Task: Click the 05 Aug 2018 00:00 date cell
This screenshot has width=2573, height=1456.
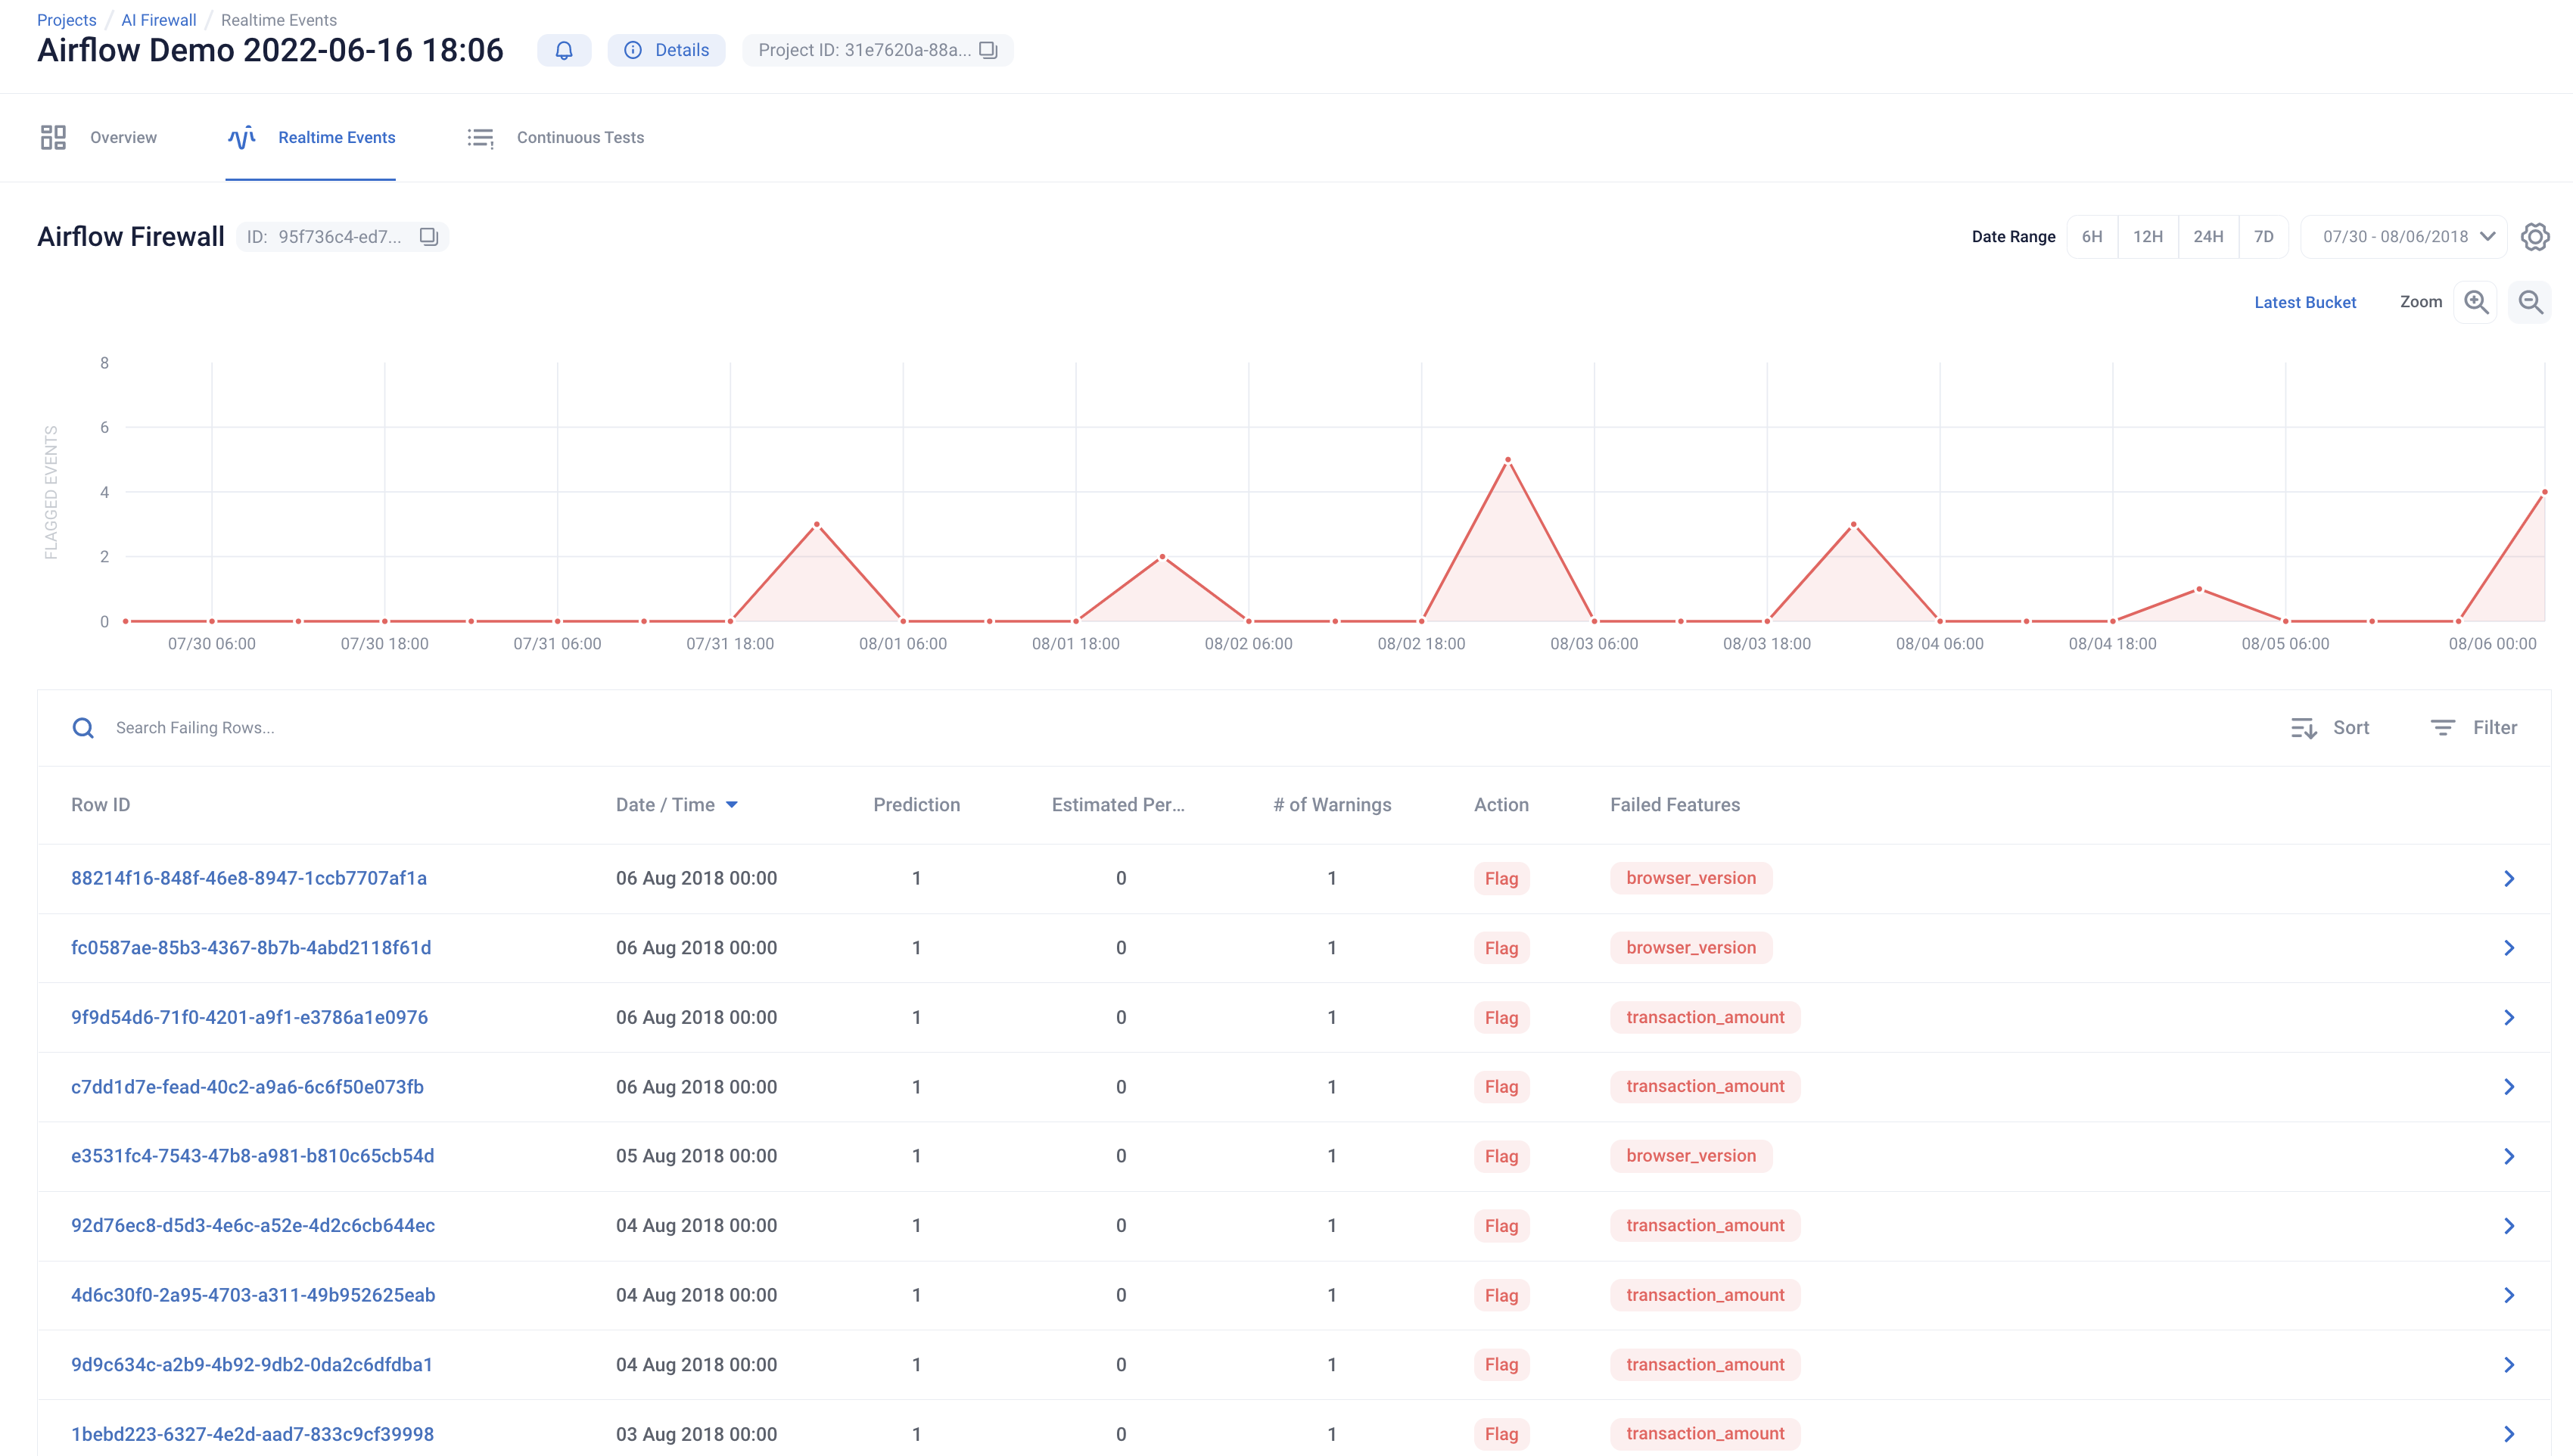Action: [x=696, y=1156]
